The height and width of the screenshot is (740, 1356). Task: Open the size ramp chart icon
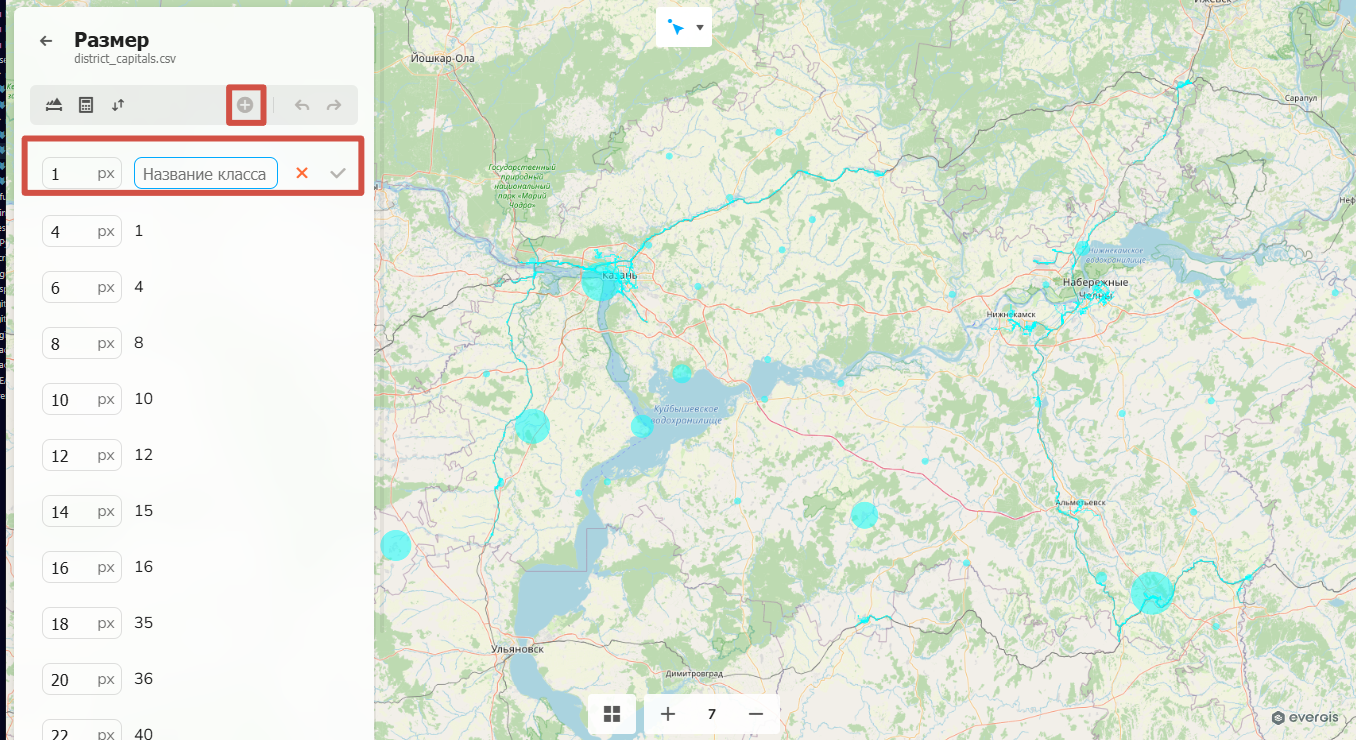point(54,105)
